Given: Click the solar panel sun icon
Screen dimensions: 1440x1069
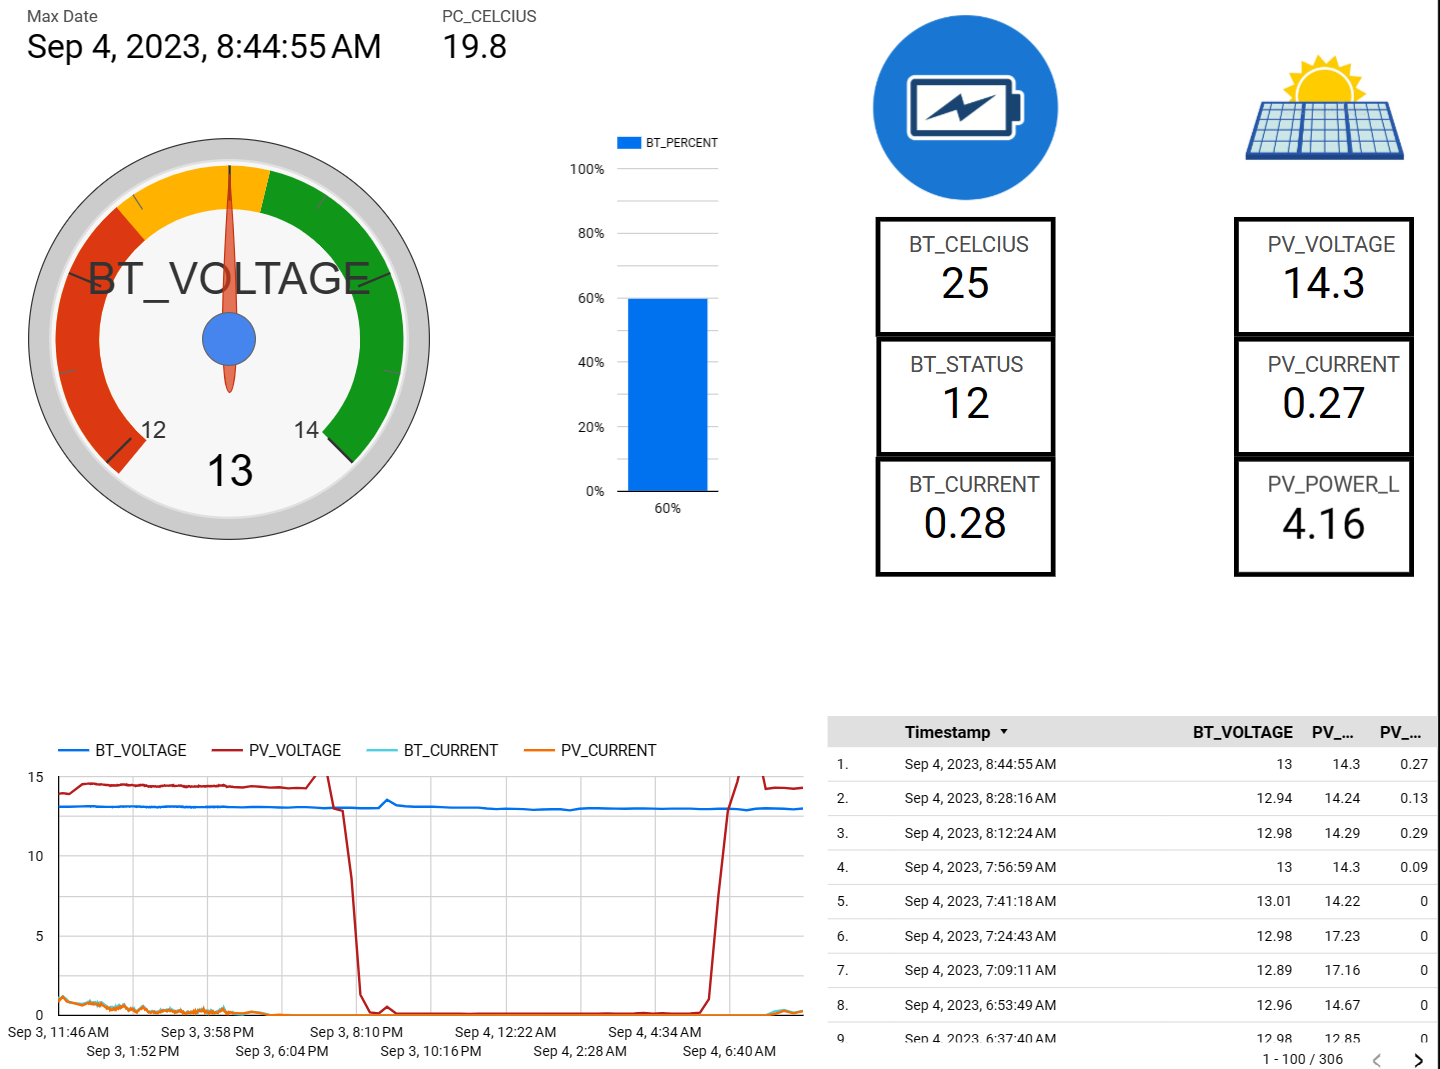Looking at the screenshot, I should [1325, 107].
